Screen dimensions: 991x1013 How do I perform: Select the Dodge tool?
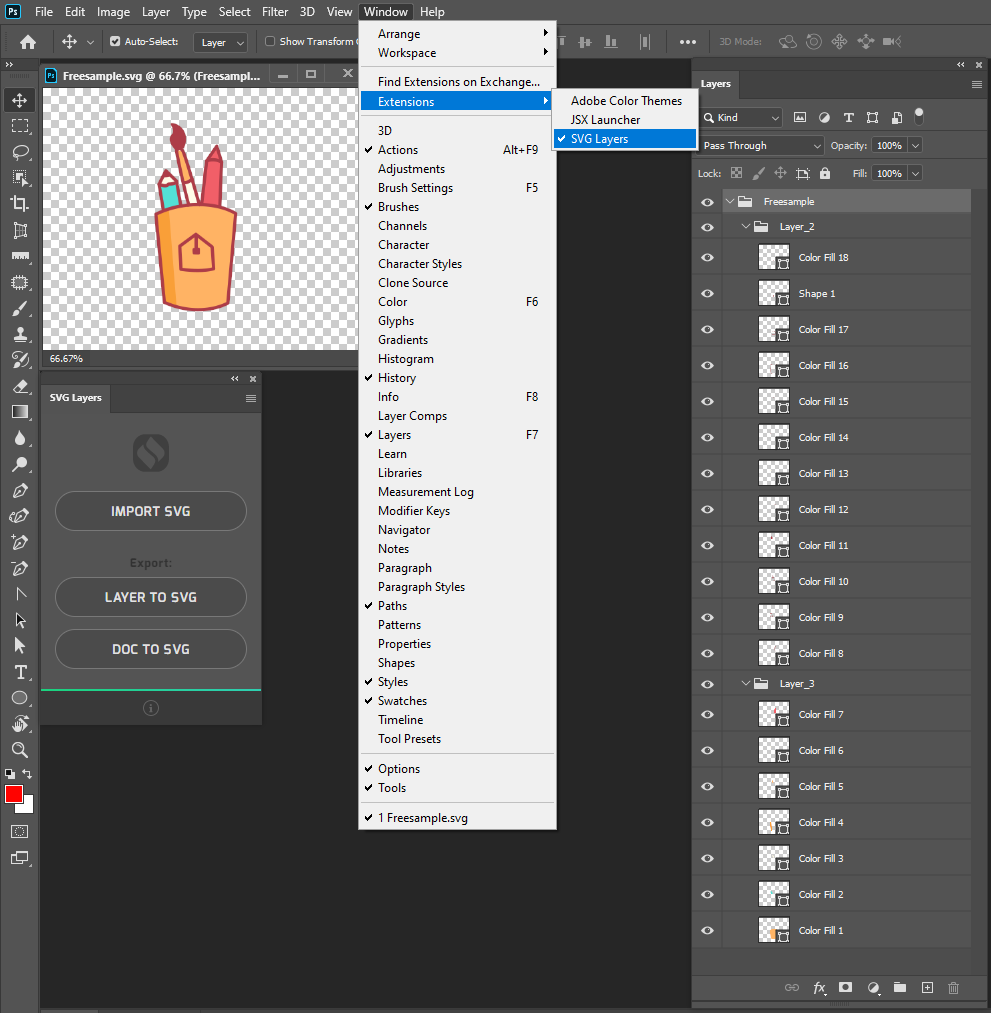(20, 464)
